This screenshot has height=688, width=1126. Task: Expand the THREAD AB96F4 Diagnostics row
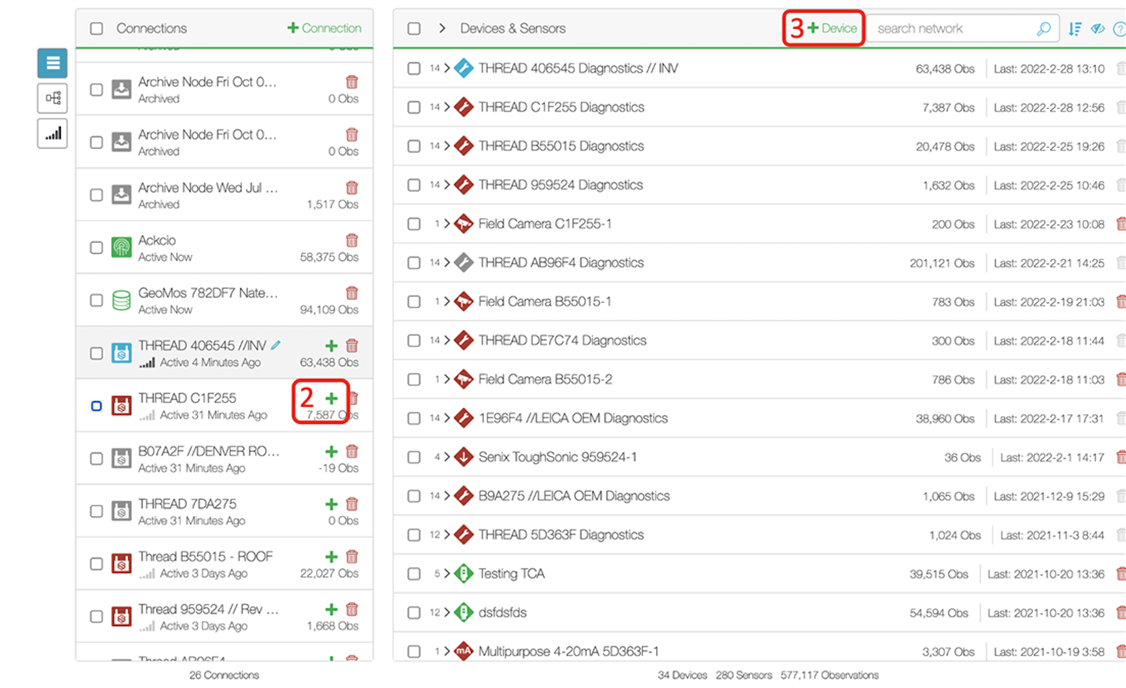tap(447, 262)
